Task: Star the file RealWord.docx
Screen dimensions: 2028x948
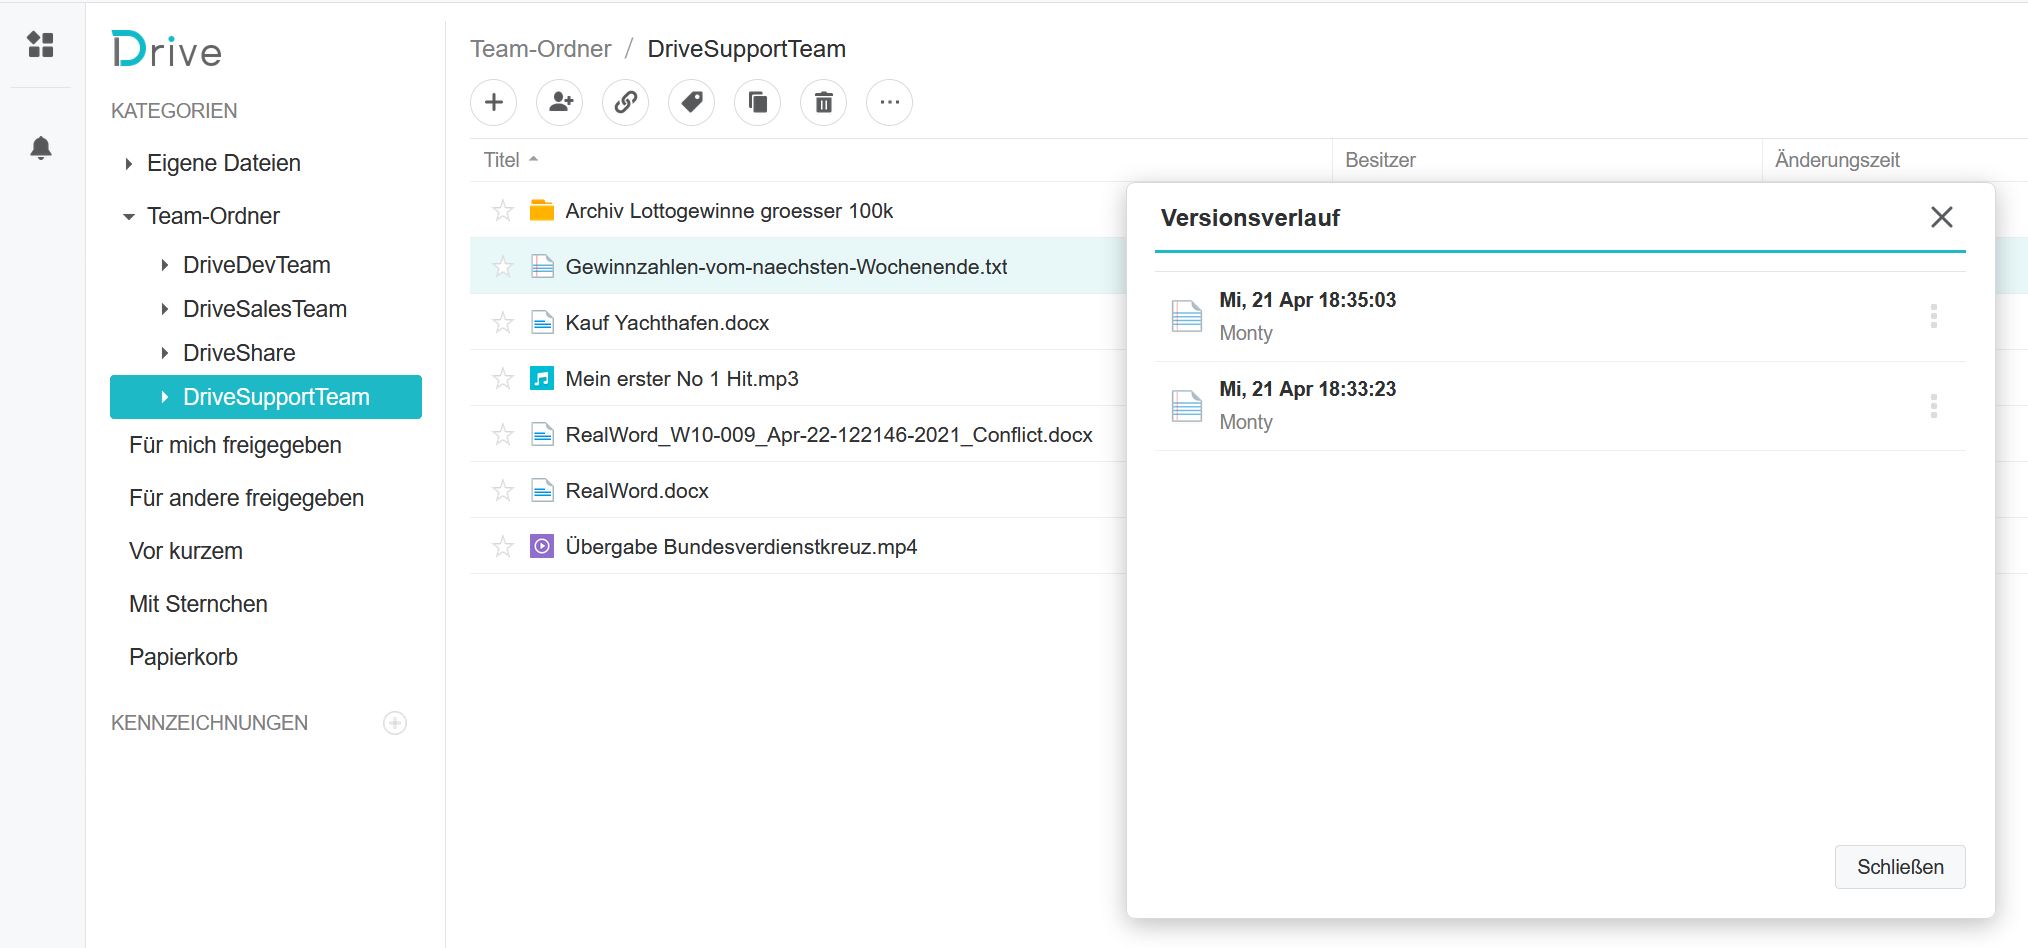Action: pyautogui.click(x=502, y=490)
